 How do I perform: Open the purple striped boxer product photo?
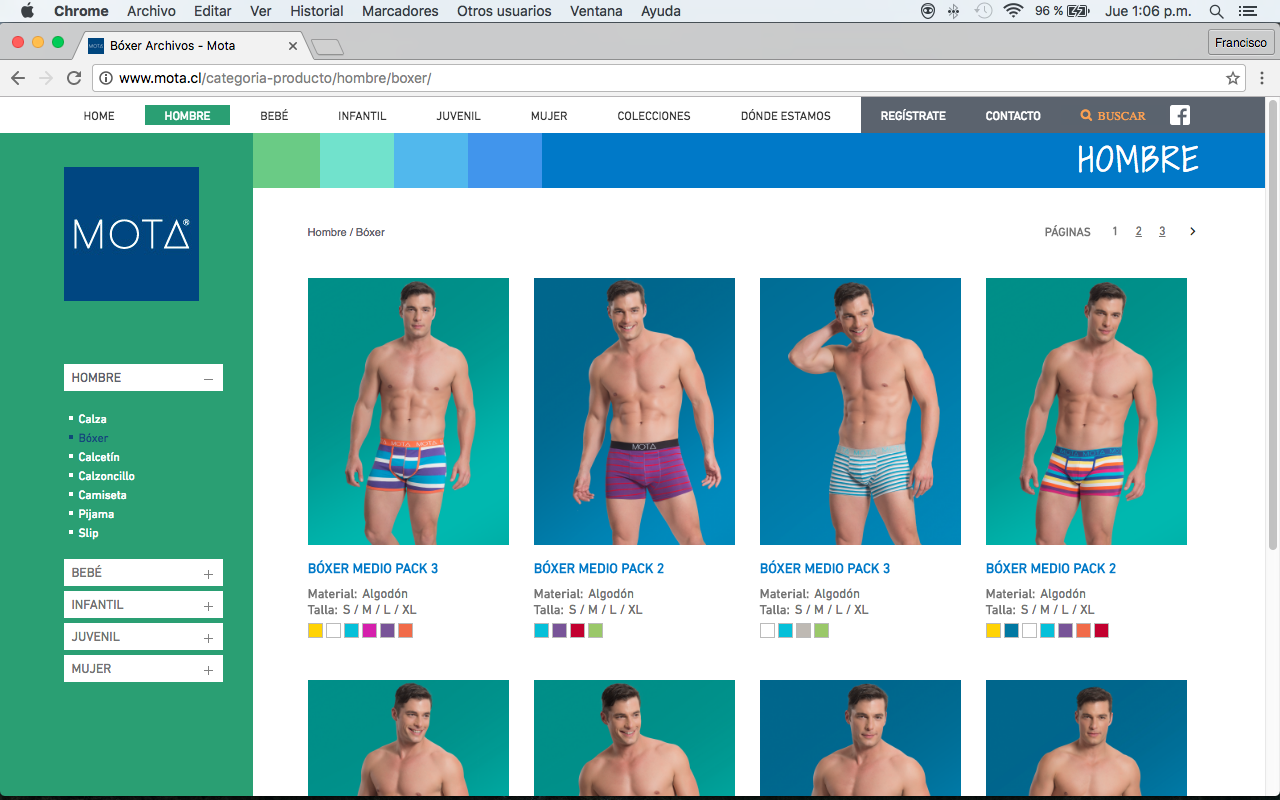(634, 411)
